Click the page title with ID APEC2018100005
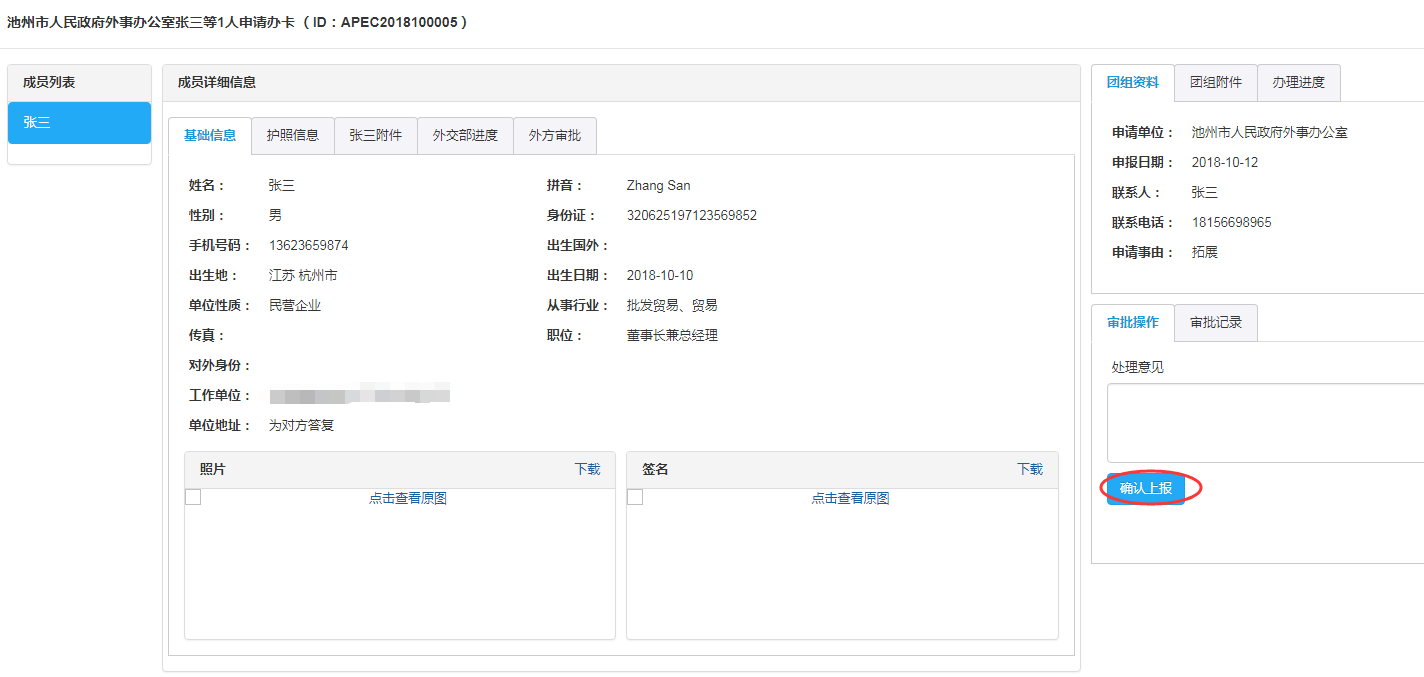The image size is (1424, 677). coord(237,21)
